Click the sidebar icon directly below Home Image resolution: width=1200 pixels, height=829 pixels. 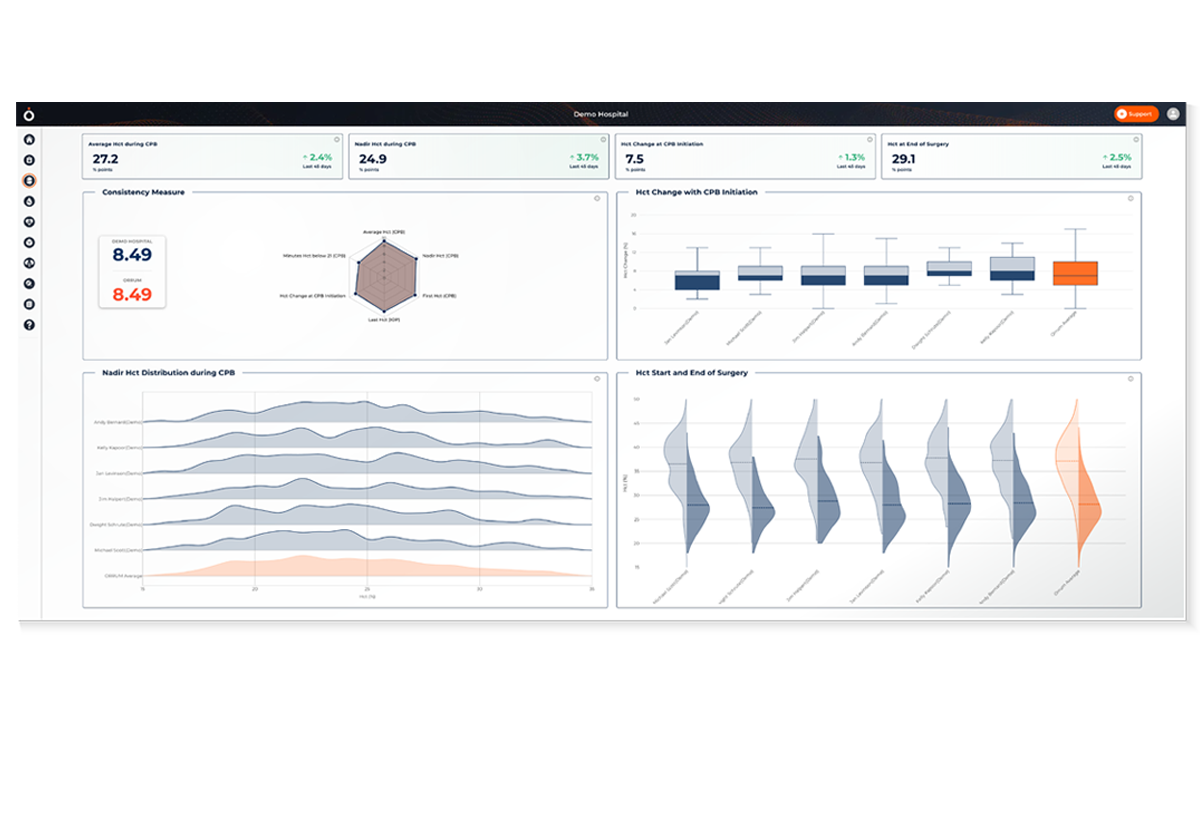tap(30, 160)
